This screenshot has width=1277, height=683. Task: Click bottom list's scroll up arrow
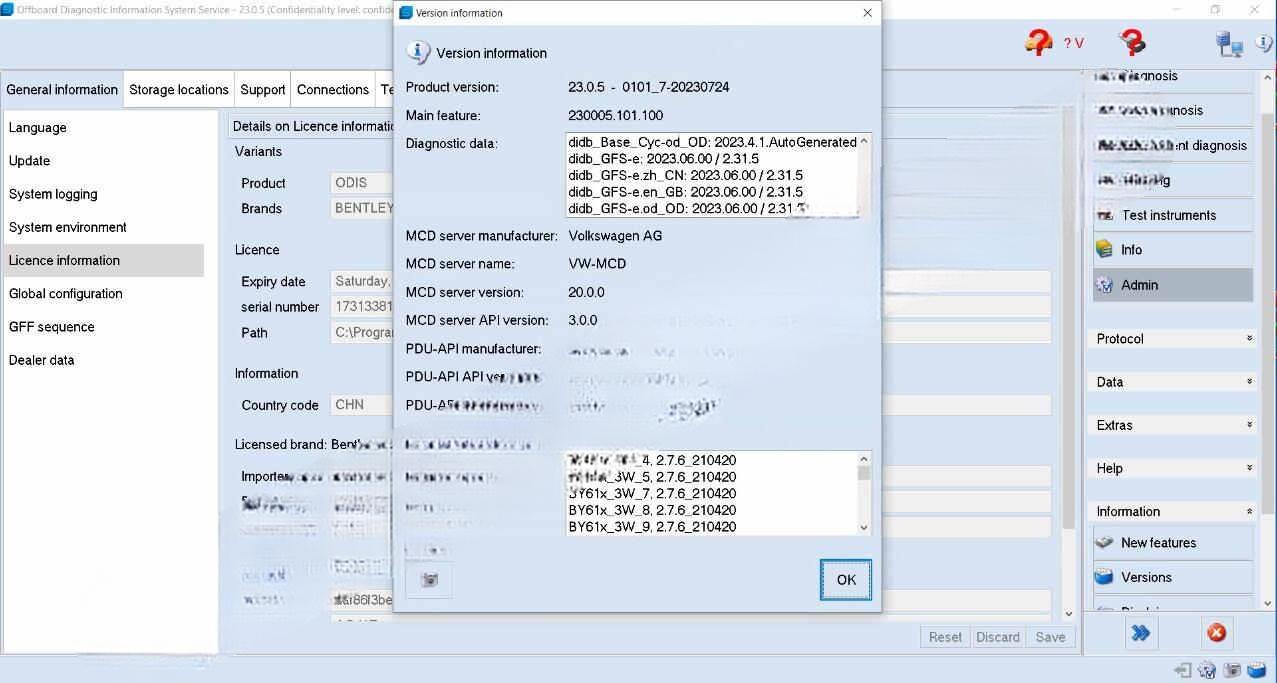[x=864, y=459]
